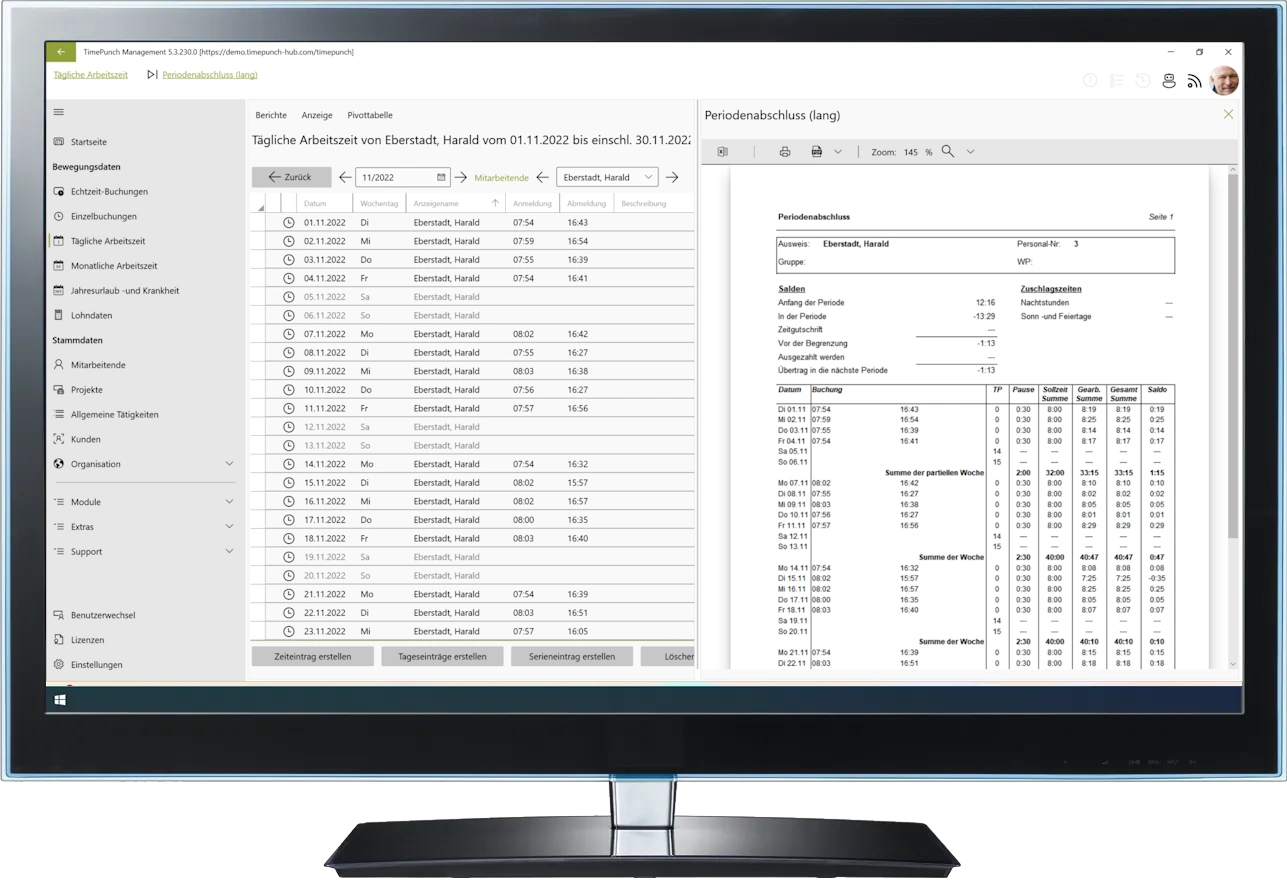Go to next month arrow after 11/2022
Viewport: 1287px width, 880px height.
(x=461, y=177)
